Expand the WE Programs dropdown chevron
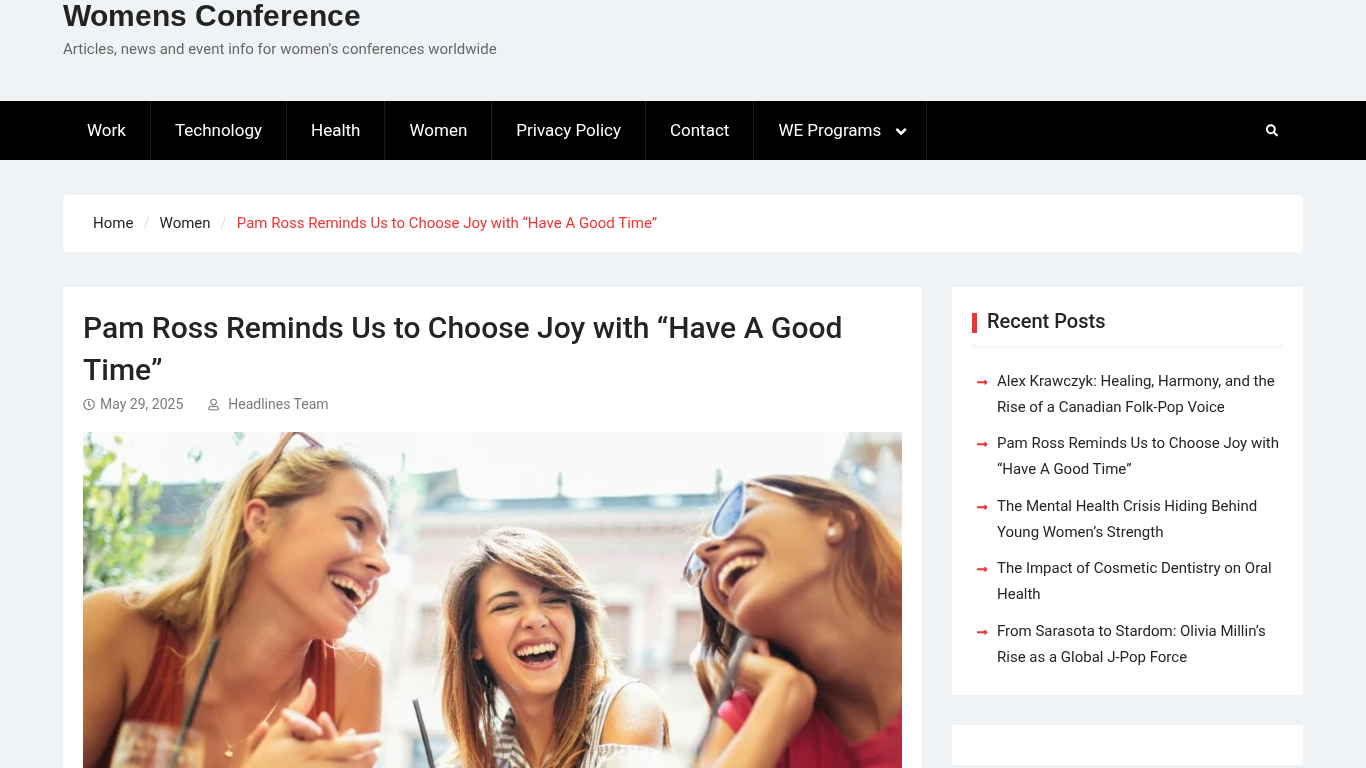The width and height of the screenshot is (1366, 768). (x=901, y=131)
